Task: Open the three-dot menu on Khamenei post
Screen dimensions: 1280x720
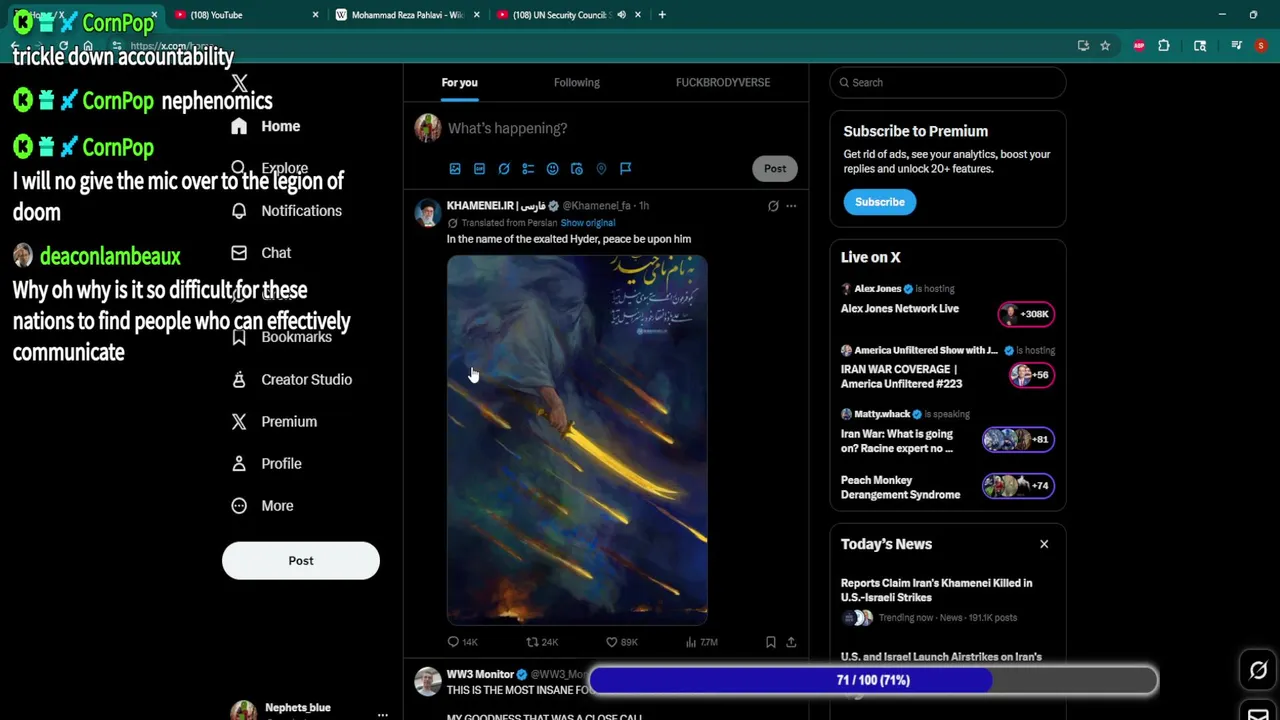Action: pyautogui.click(x=791, y=206)
